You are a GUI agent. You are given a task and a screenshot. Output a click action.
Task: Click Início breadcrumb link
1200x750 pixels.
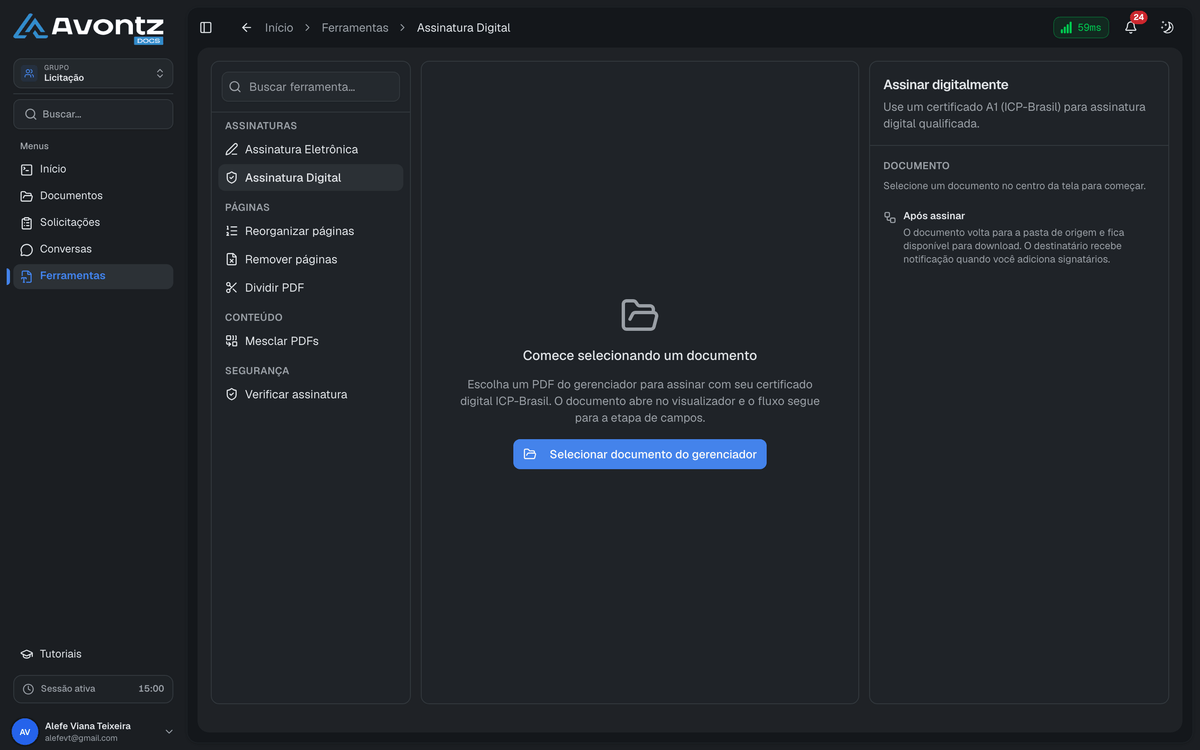pos(279,28)
